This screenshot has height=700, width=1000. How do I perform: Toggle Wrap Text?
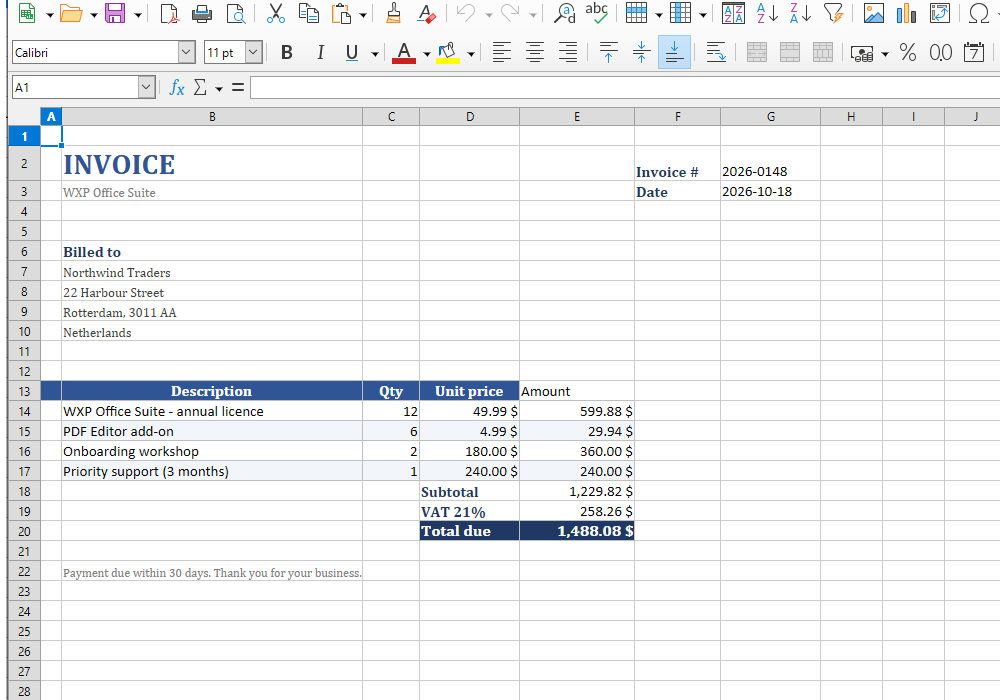coord(716,52)
